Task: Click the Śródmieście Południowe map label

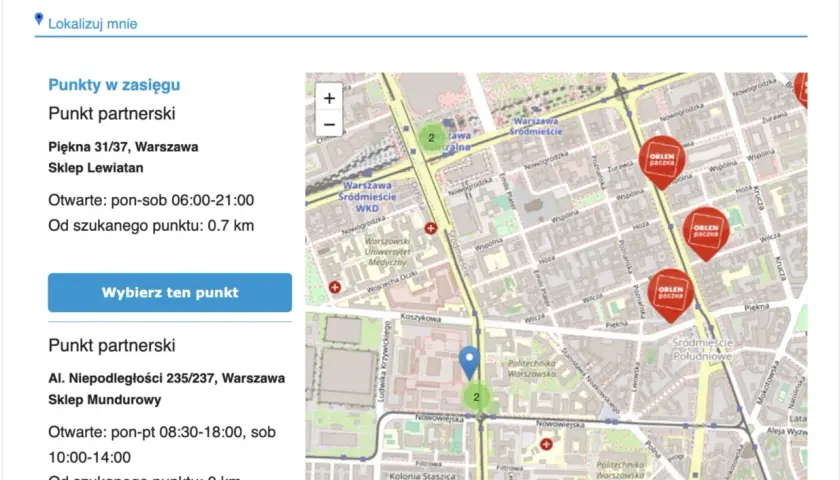Action: point(702,349)
